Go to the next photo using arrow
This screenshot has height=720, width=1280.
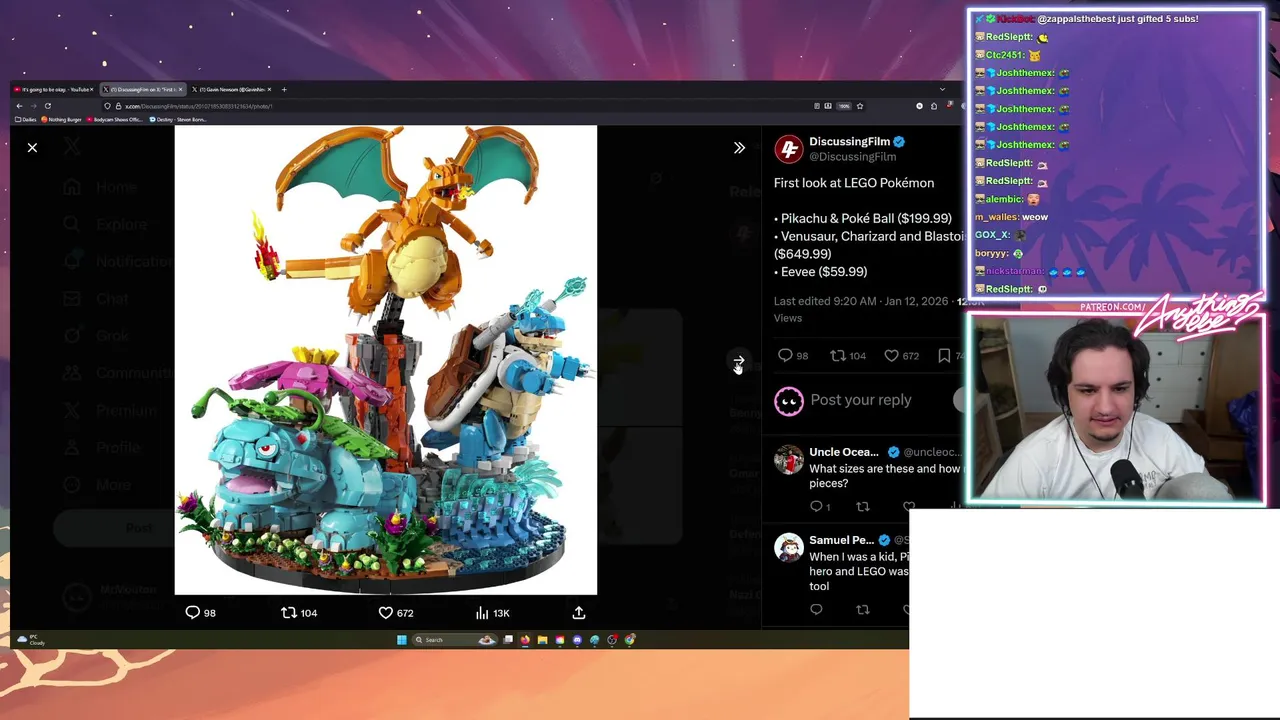[x=738, y=361]
